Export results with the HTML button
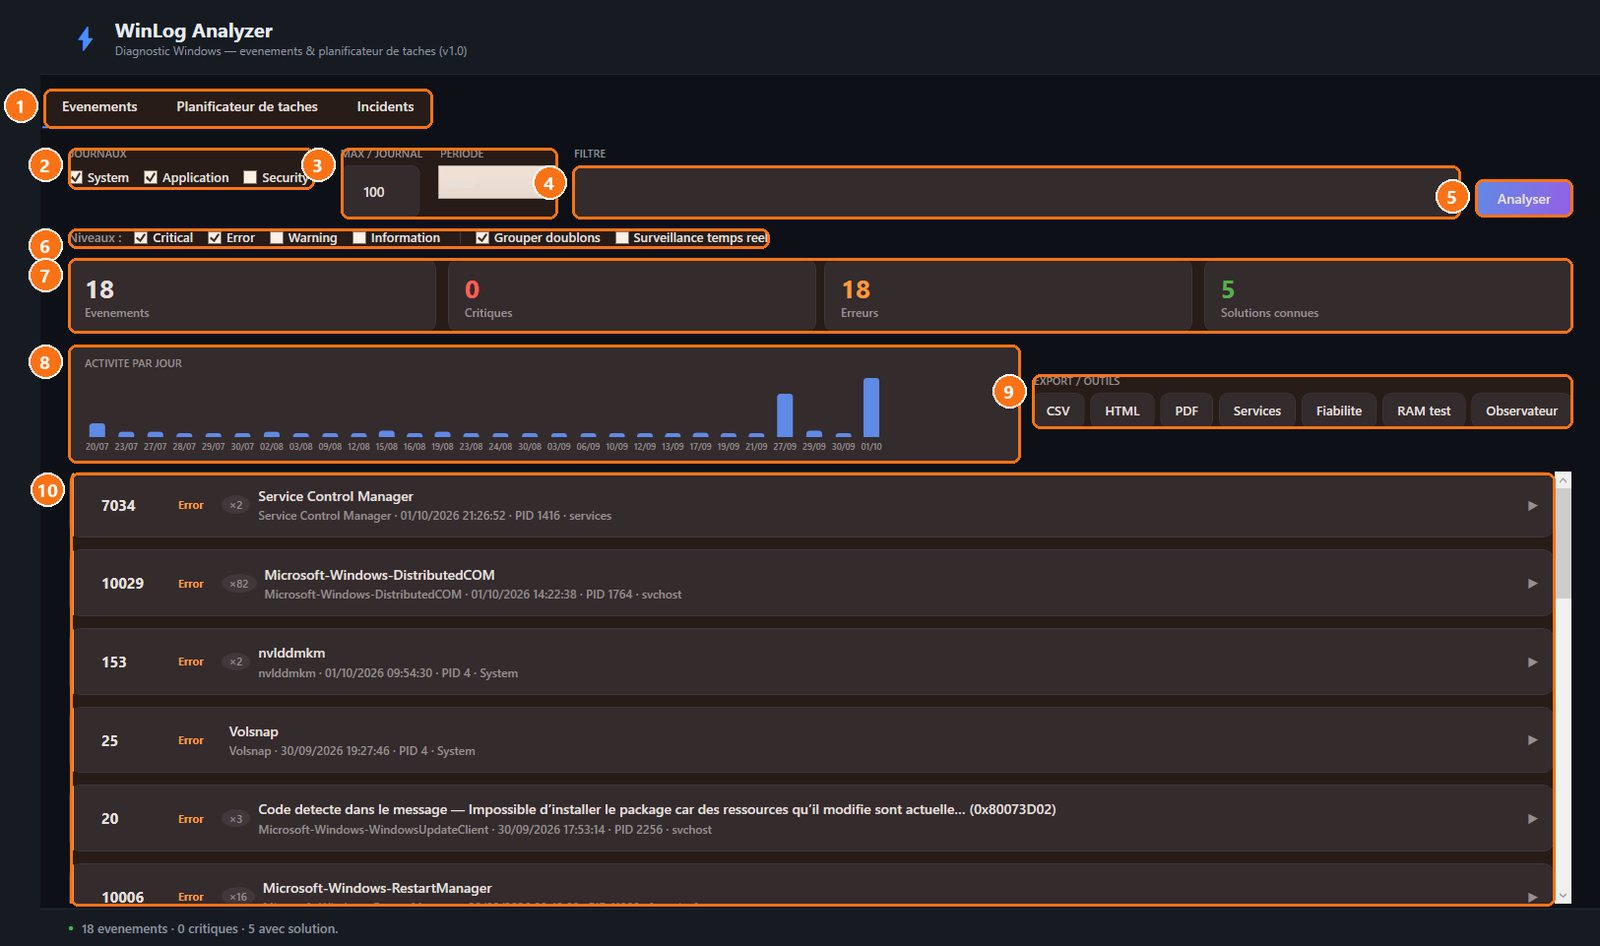1600x946 pixels. [x=1122, y=411]
